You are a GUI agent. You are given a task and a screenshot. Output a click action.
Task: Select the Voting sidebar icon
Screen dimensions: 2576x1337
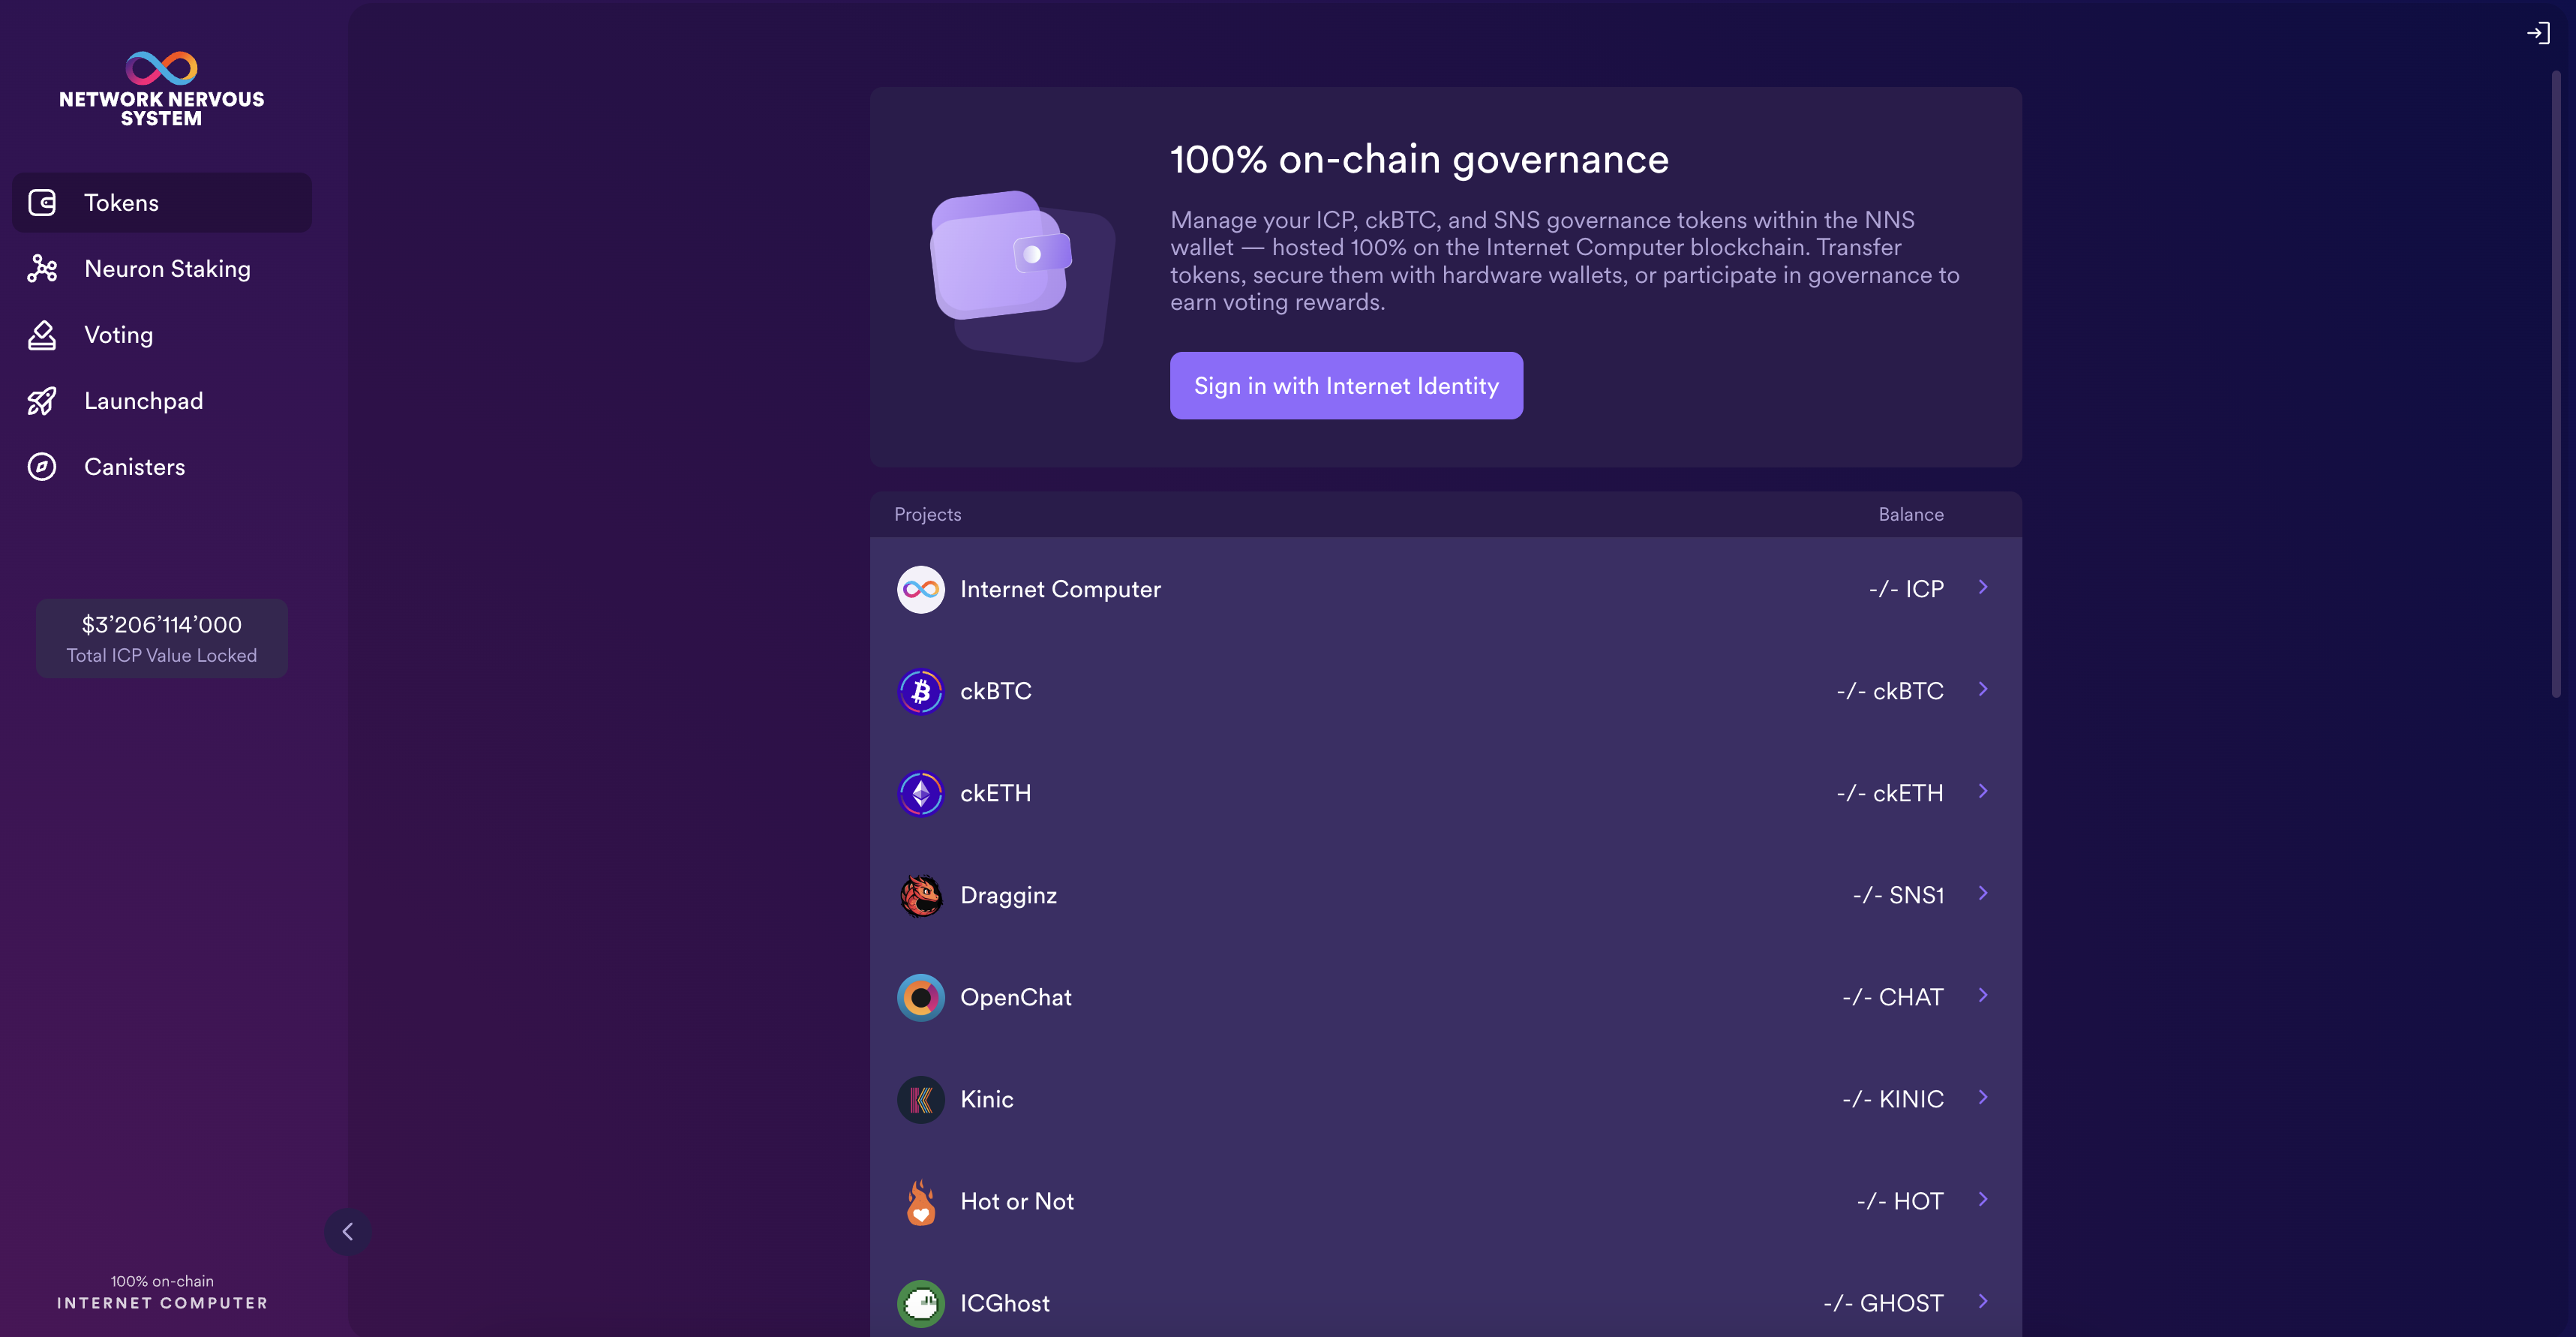click(41, 335)
